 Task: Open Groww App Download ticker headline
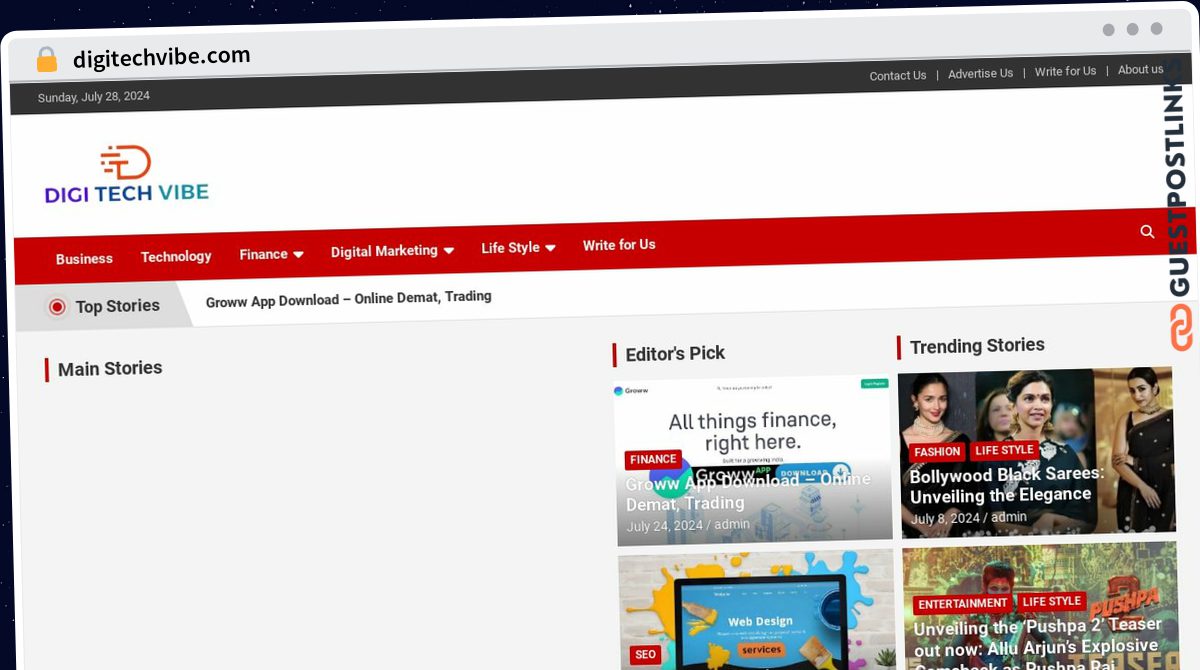[x=348, y=298]
